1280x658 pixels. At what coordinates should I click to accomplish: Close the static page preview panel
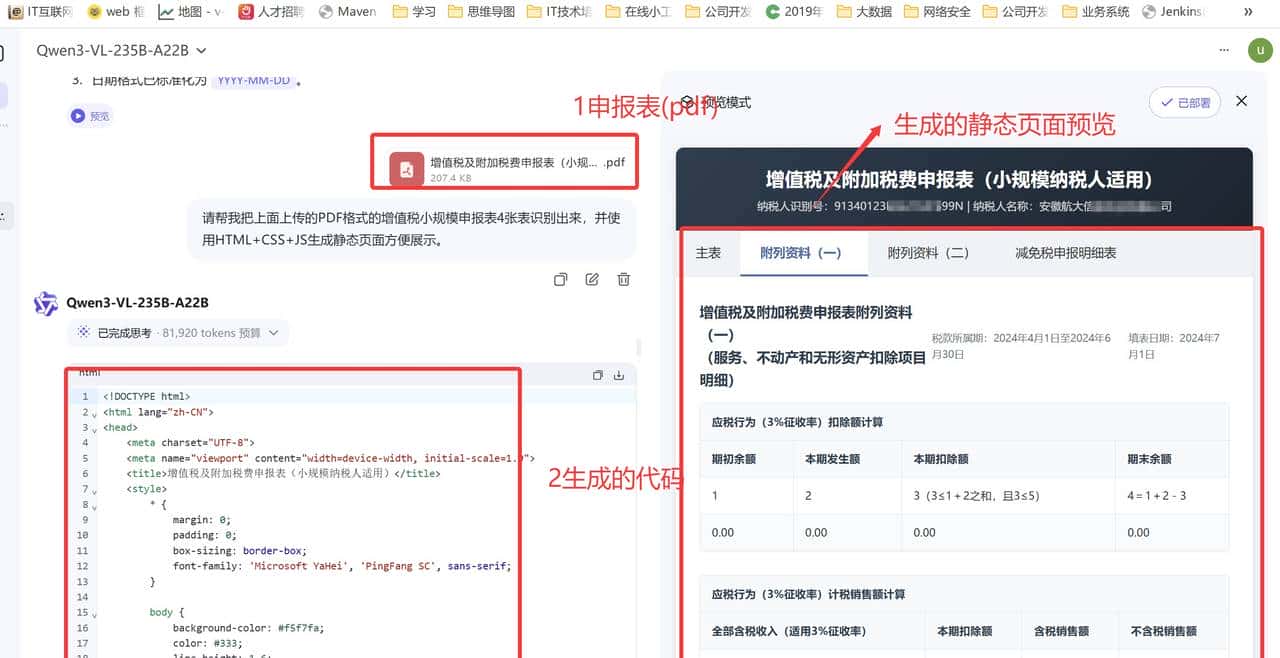coord(1241,101)
